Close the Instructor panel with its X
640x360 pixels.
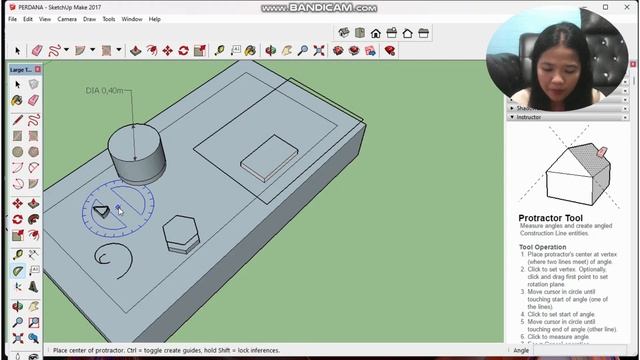point(625,117)
